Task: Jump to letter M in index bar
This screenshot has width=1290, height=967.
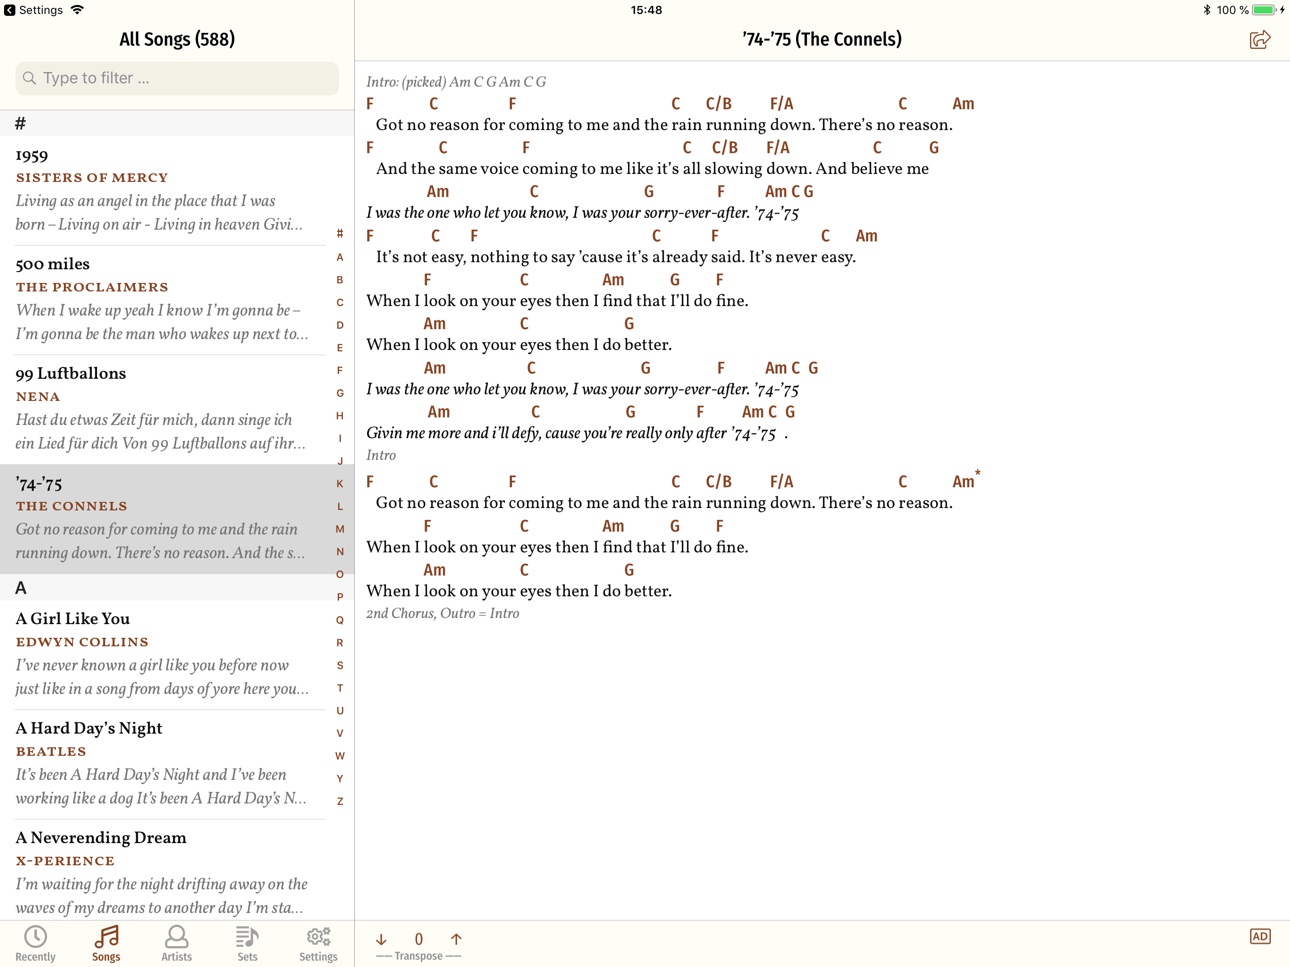Action: [340, 529]
